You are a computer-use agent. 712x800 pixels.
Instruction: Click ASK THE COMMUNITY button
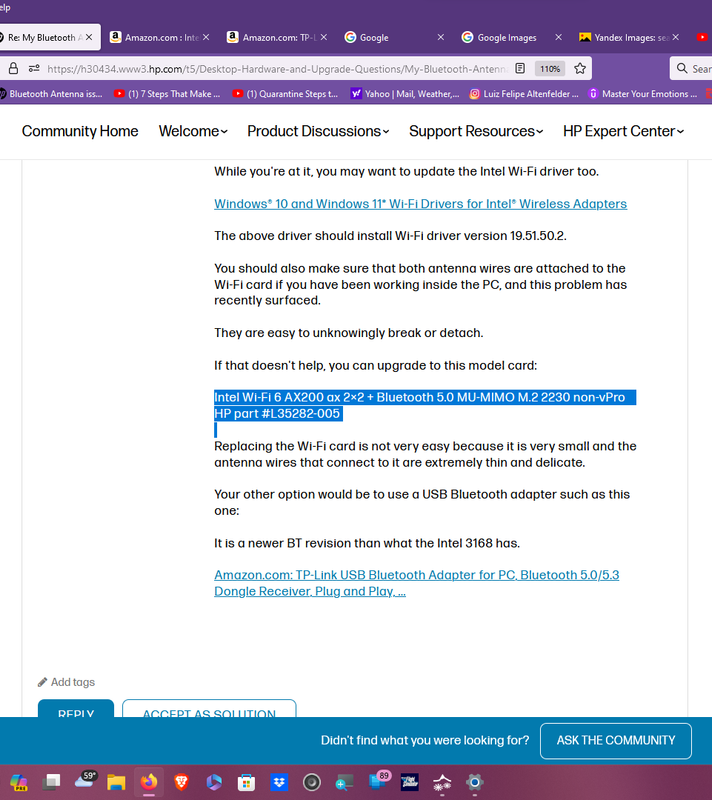click(x=616, y=740)
